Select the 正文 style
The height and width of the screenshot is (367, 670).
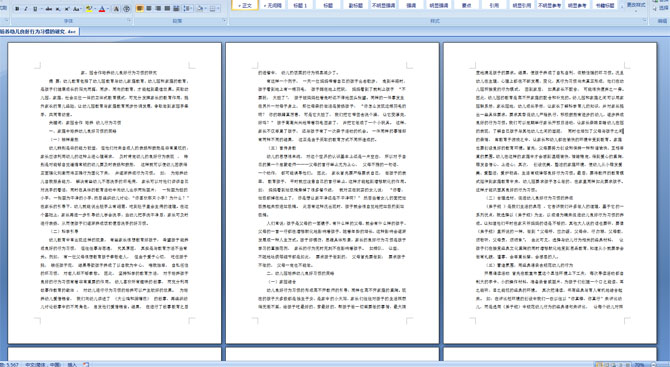tap(245, 5)
